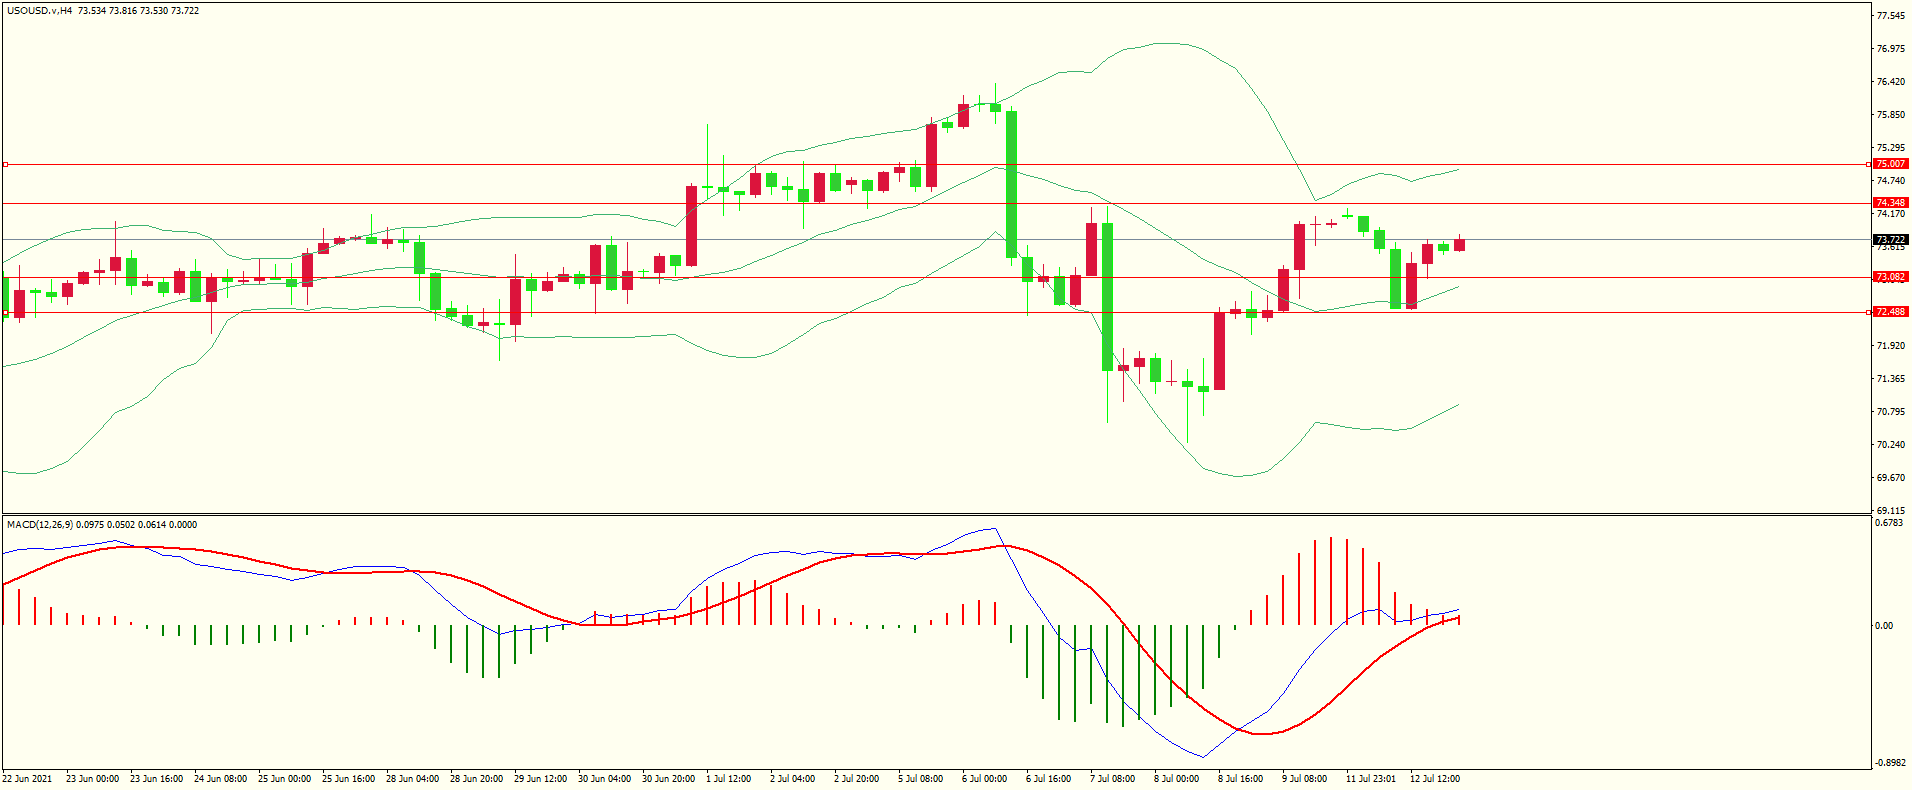Click the 5 Jul 08:00 time label
The width and height of the screenshot is (1912, 790).
(x=921, y=779)
